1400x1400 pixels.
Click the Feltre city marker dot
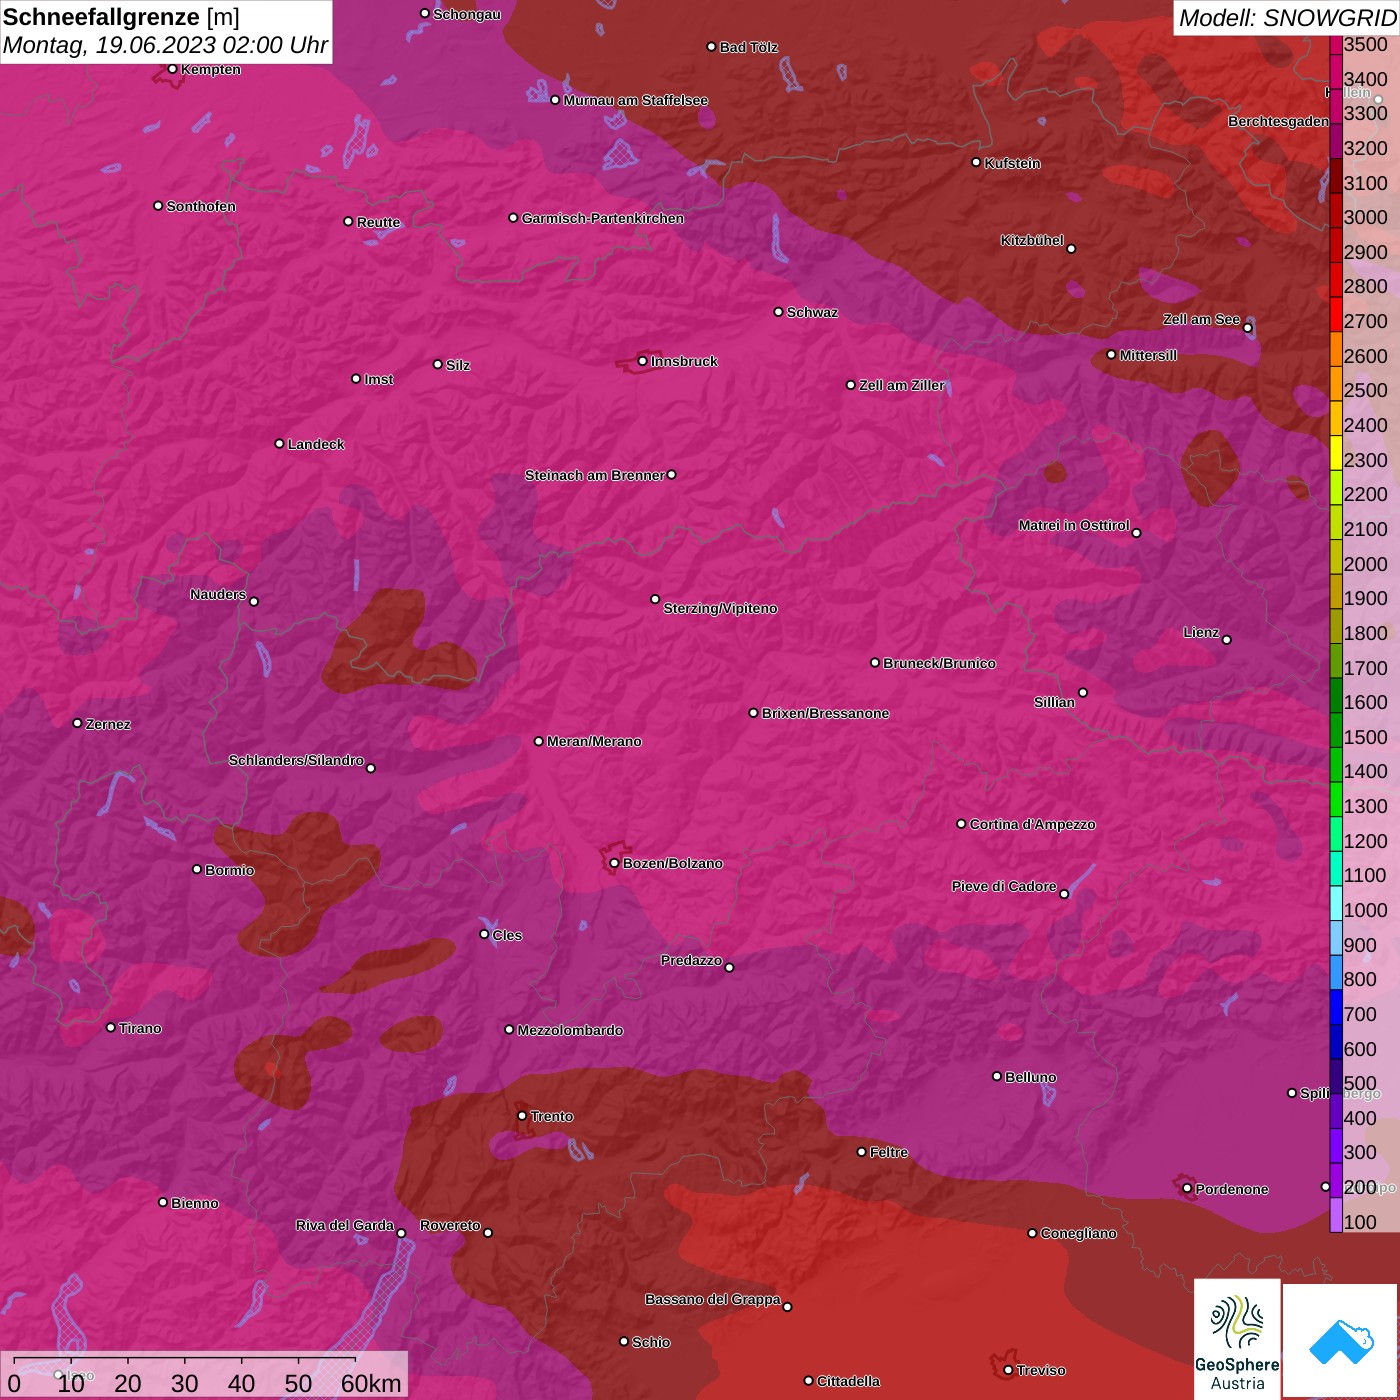862,1152
